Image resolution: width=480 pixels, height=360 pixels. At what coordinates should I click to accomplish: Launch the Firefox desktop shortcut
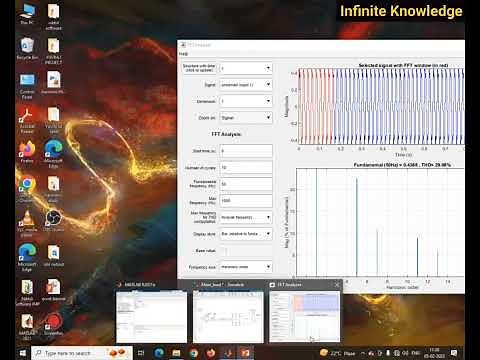click(x=27, y=152)
